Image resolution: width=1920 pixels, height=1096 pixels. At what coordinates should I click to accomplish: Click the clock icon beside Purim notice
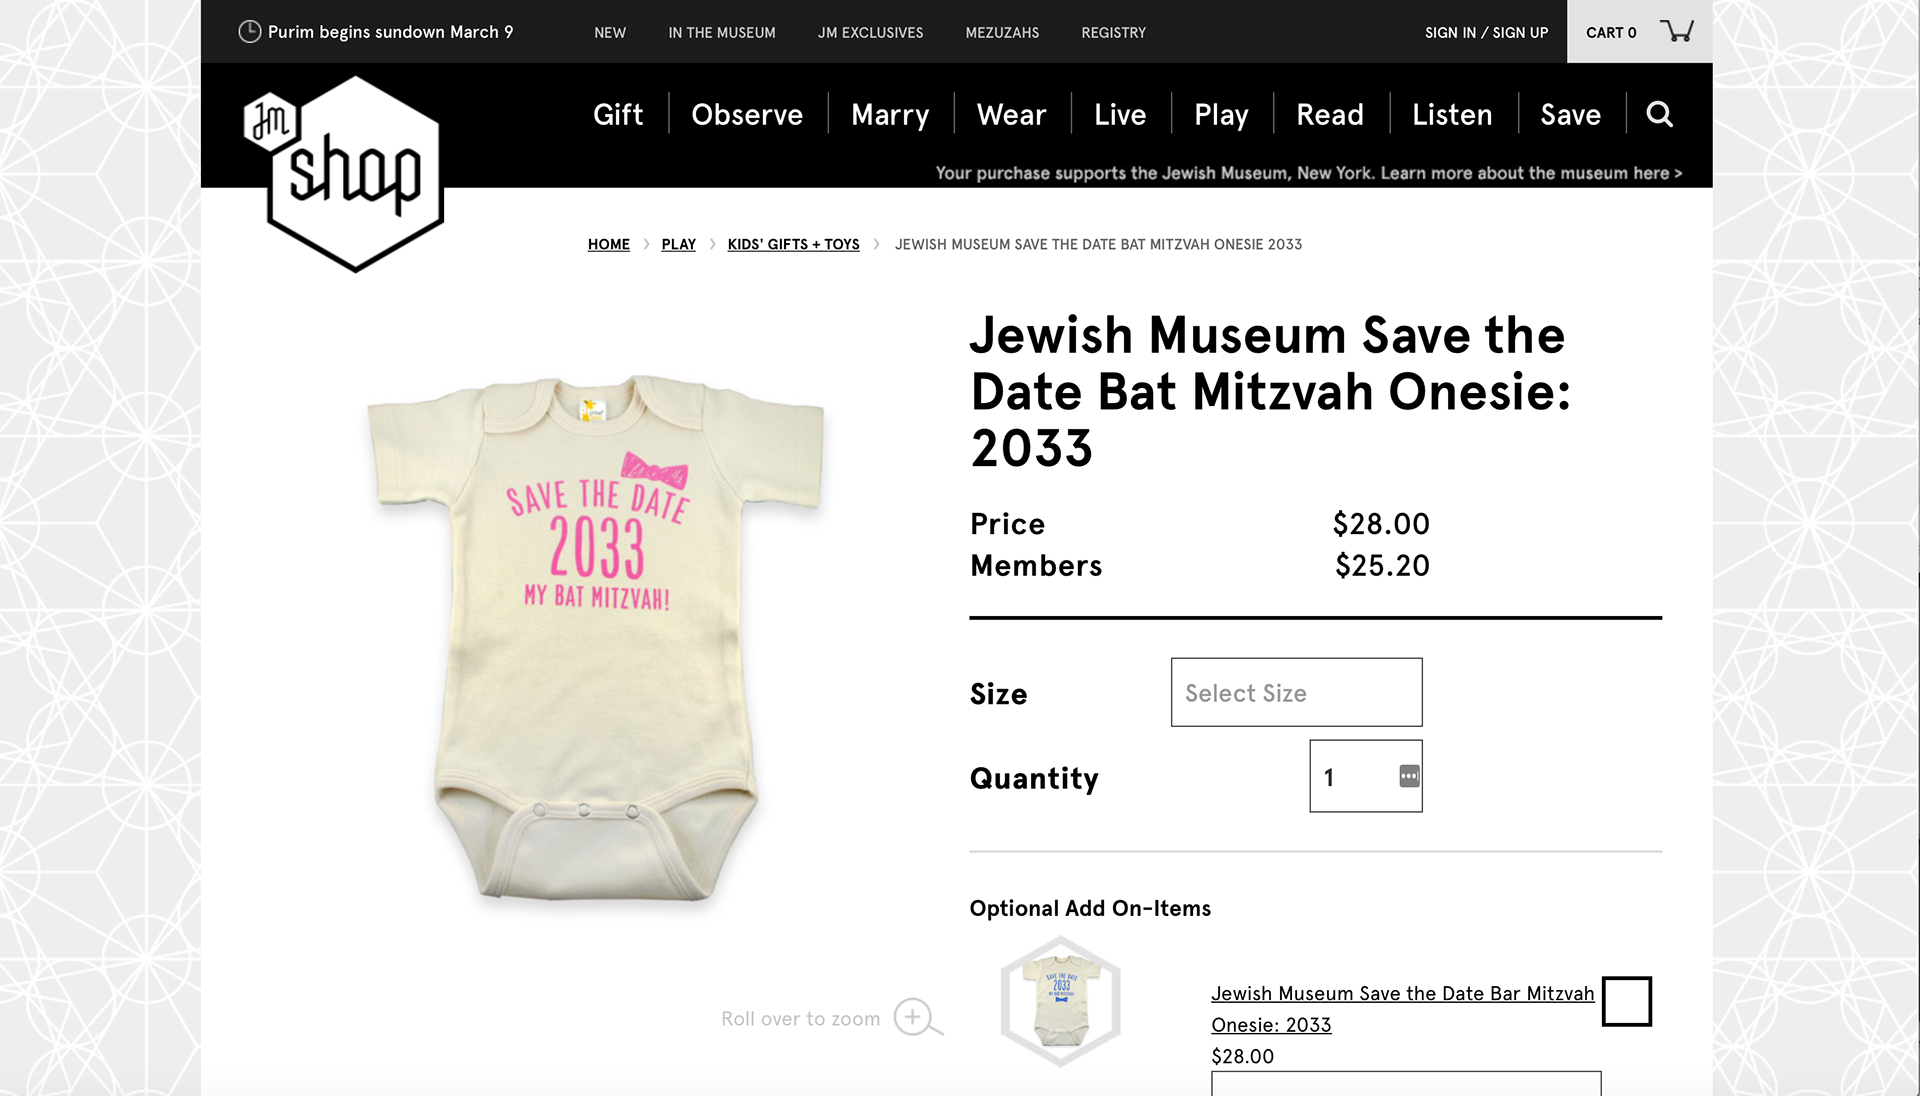click(x=249, y=32)
